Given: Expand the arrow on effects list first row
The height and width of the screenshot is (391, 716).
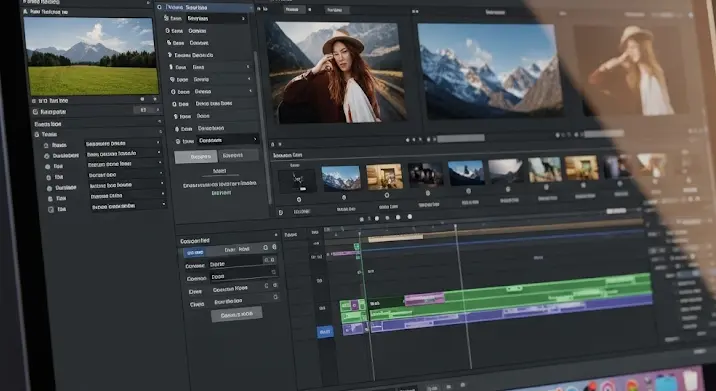Looking at the screenshot, I should (243, 19).
